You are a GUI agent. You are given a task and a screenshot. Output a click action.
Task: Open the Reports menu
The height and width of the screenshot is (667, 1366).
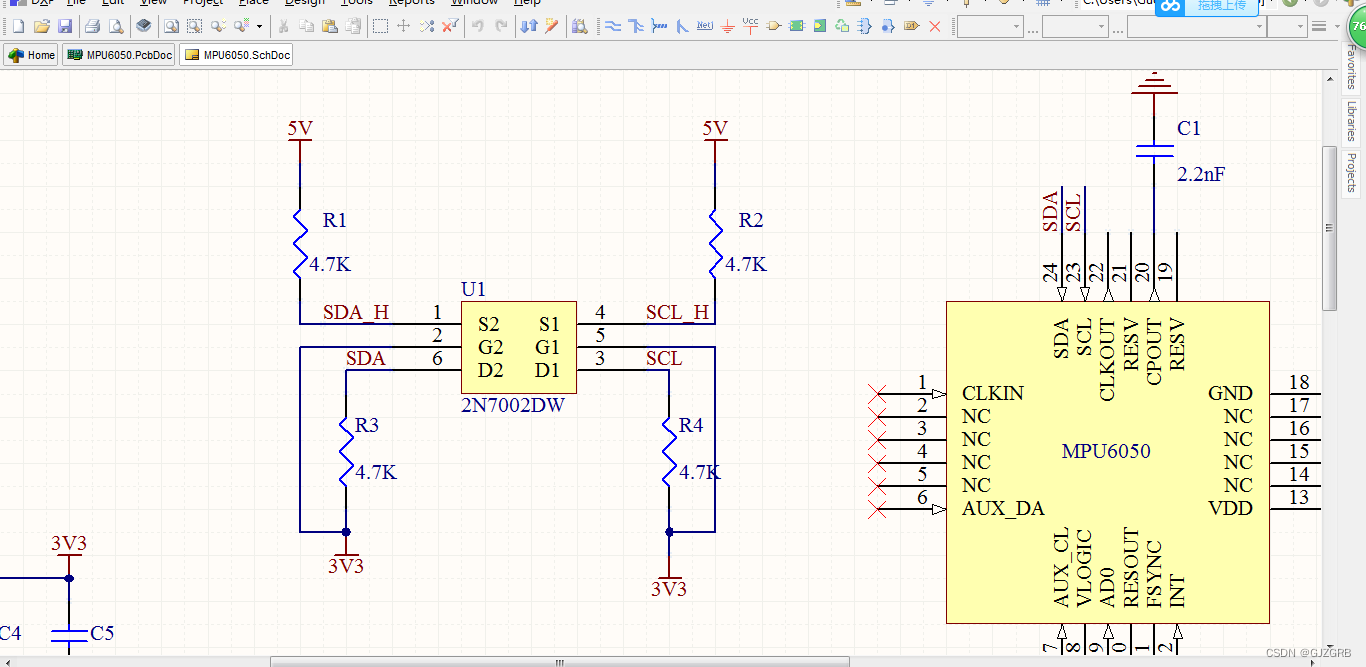click(412, 3)
